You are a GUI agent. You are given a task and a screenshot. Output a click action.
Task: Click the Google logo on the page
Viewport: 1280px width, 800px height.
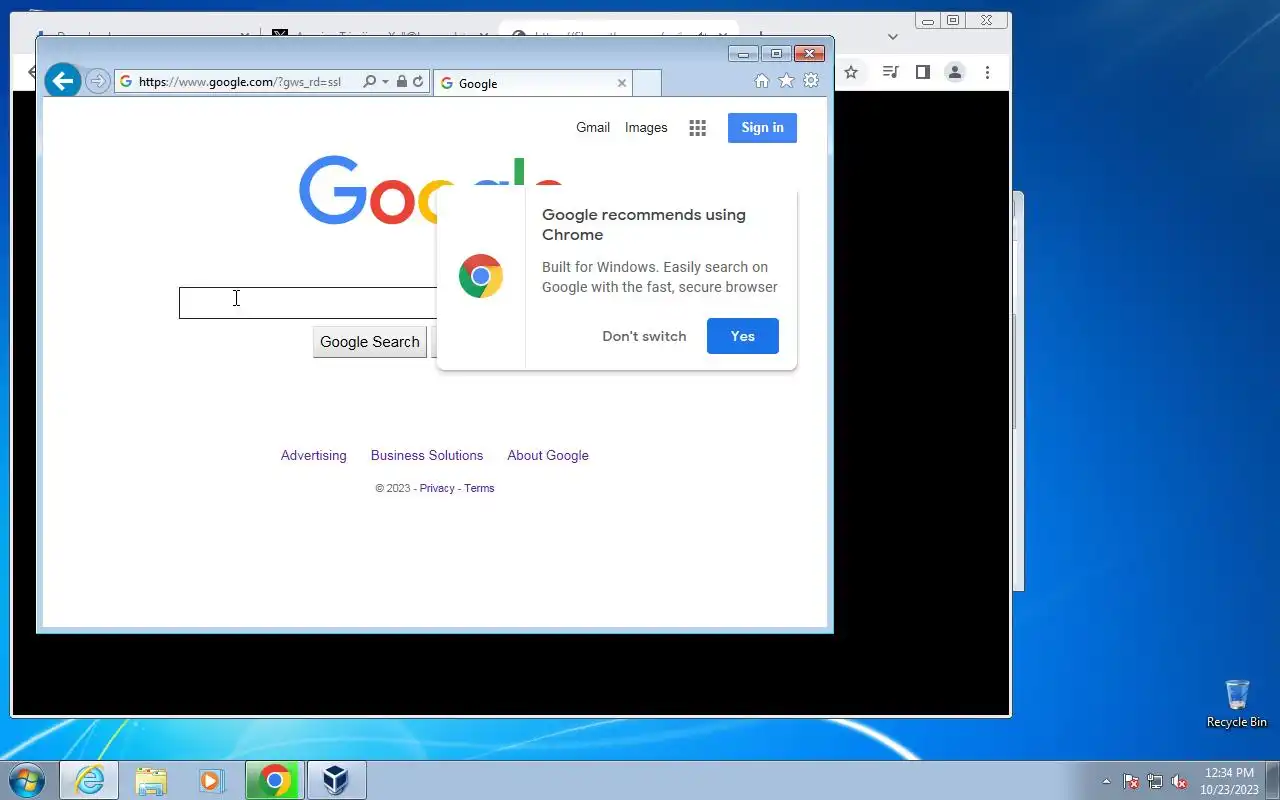pyautogui.click(x=431, y=190)
